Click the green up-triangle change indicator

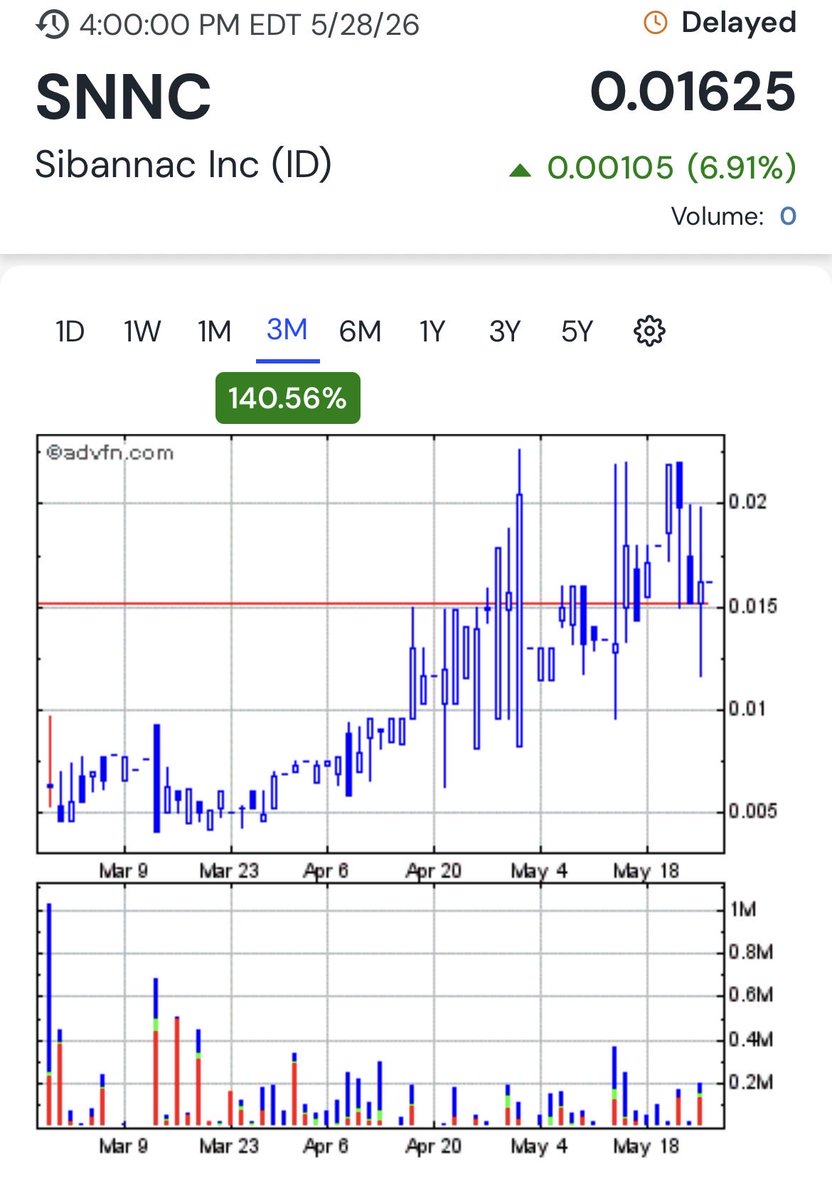coord(519,171)
